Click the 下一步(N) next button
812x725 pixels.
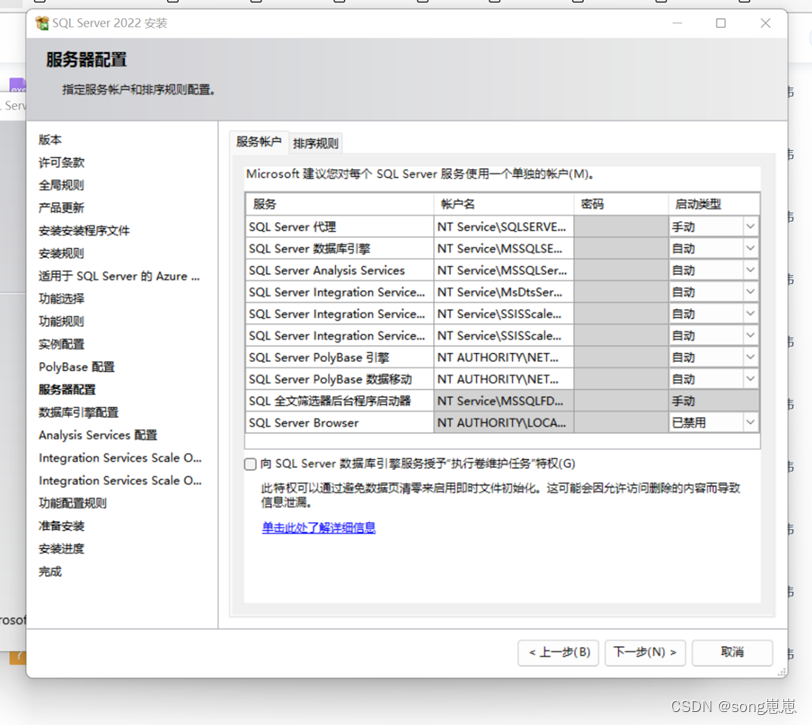(x=645, y=652)
